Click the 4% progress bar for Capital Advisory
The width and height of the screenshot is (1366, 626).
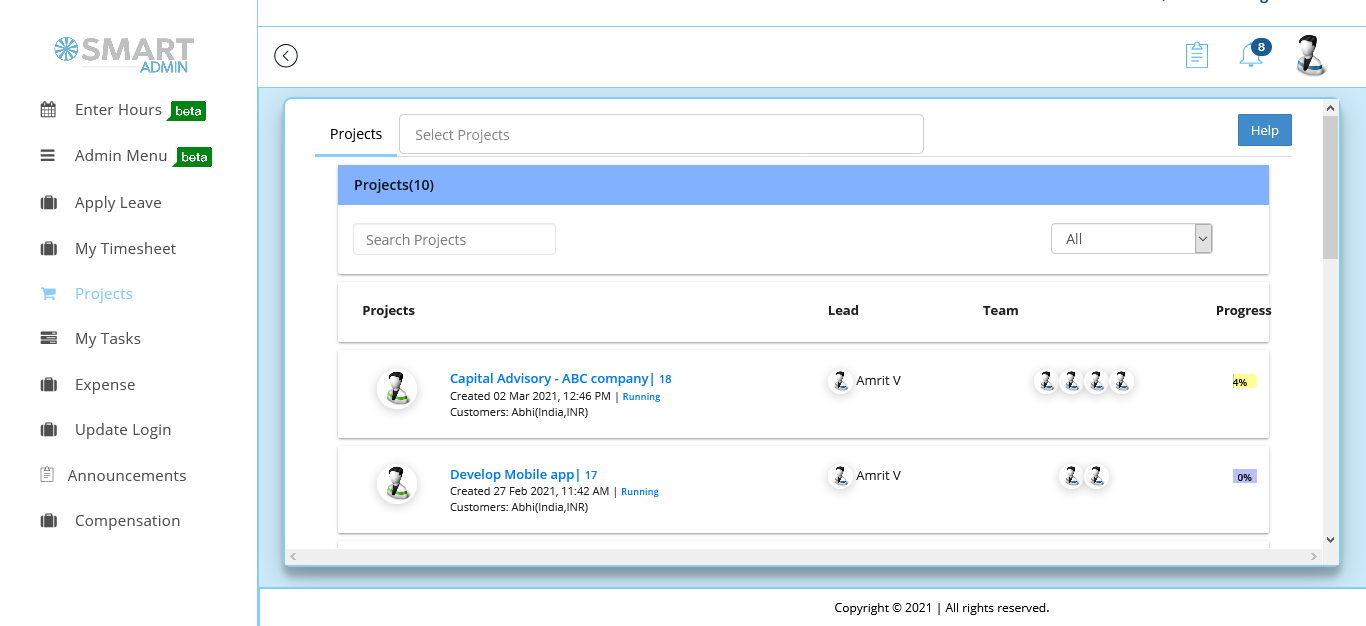1244,382
